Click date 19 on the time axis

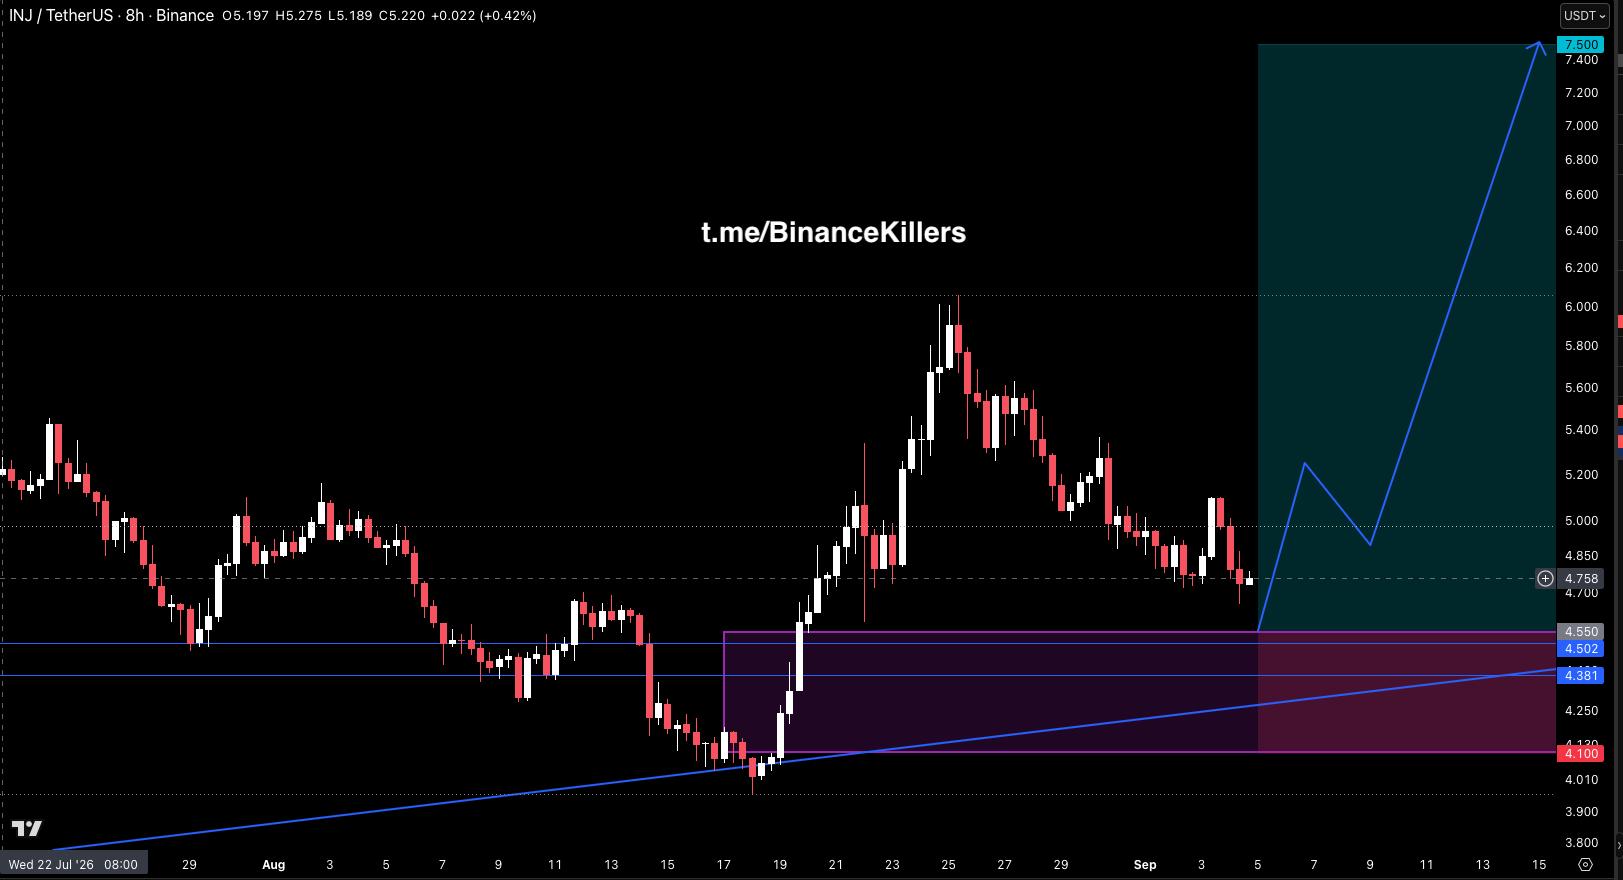pos(780,864)
